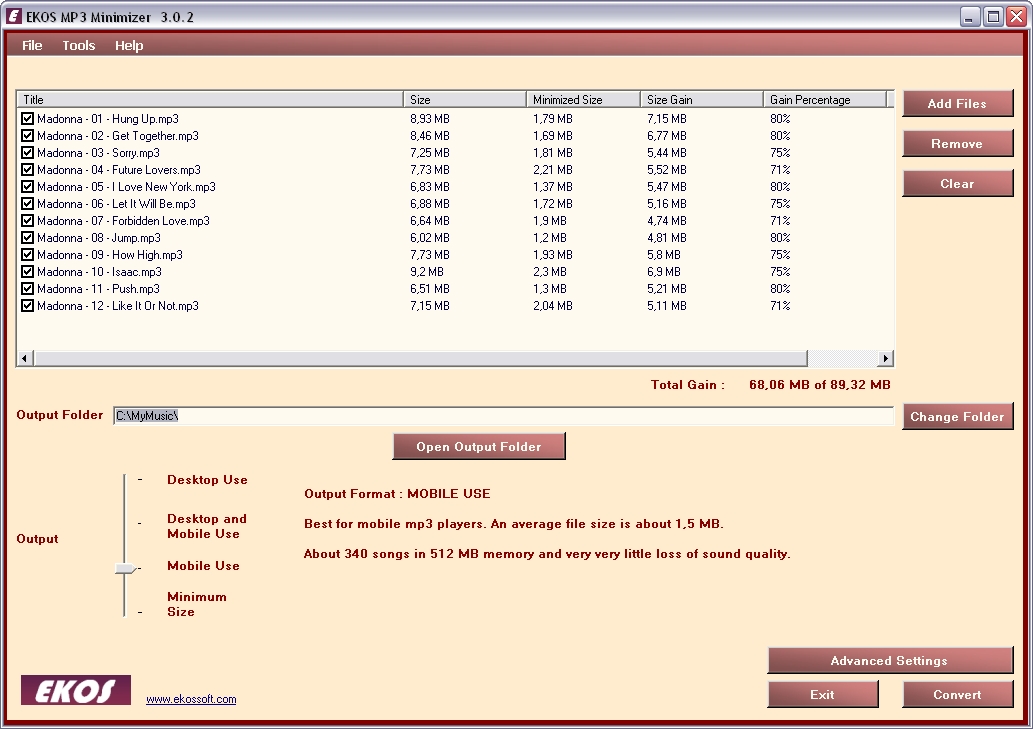
Task: Set output slider to Desktop Use
Action: click(125, 481)
